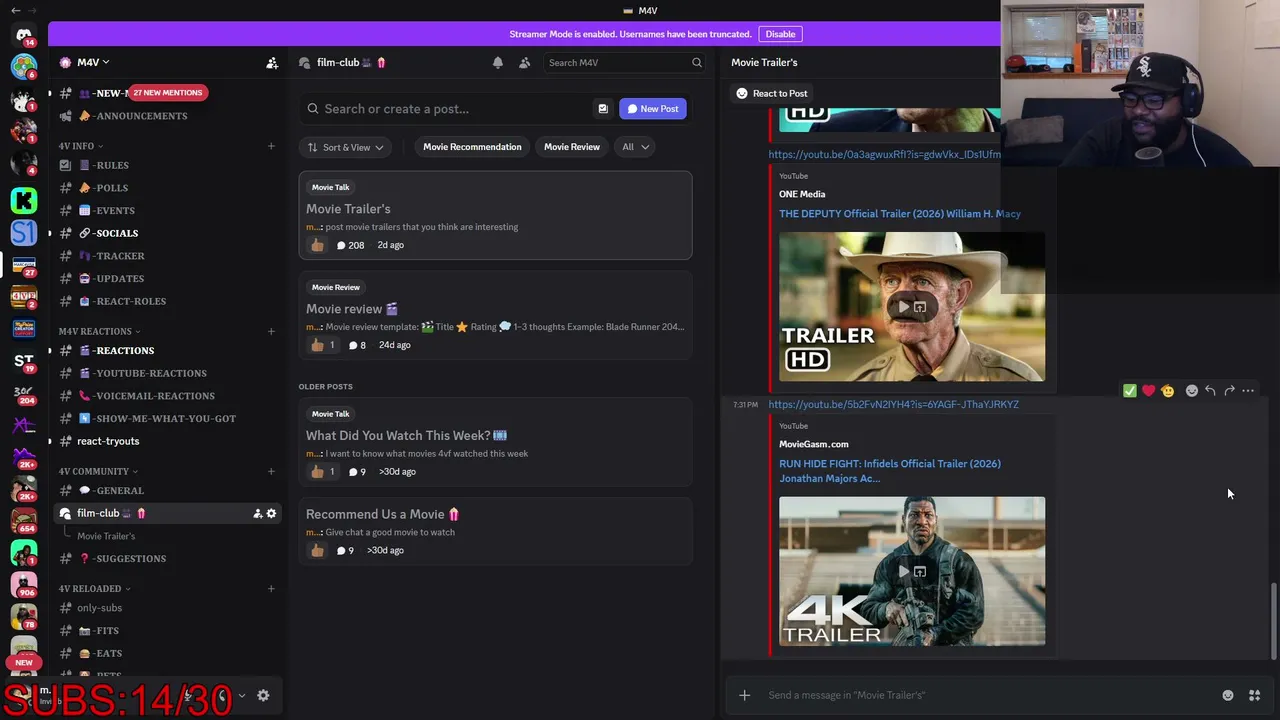Open the apps launcher icon in message box
The width and height of the screenshot is (1280, 720).
click(1254, 695)
